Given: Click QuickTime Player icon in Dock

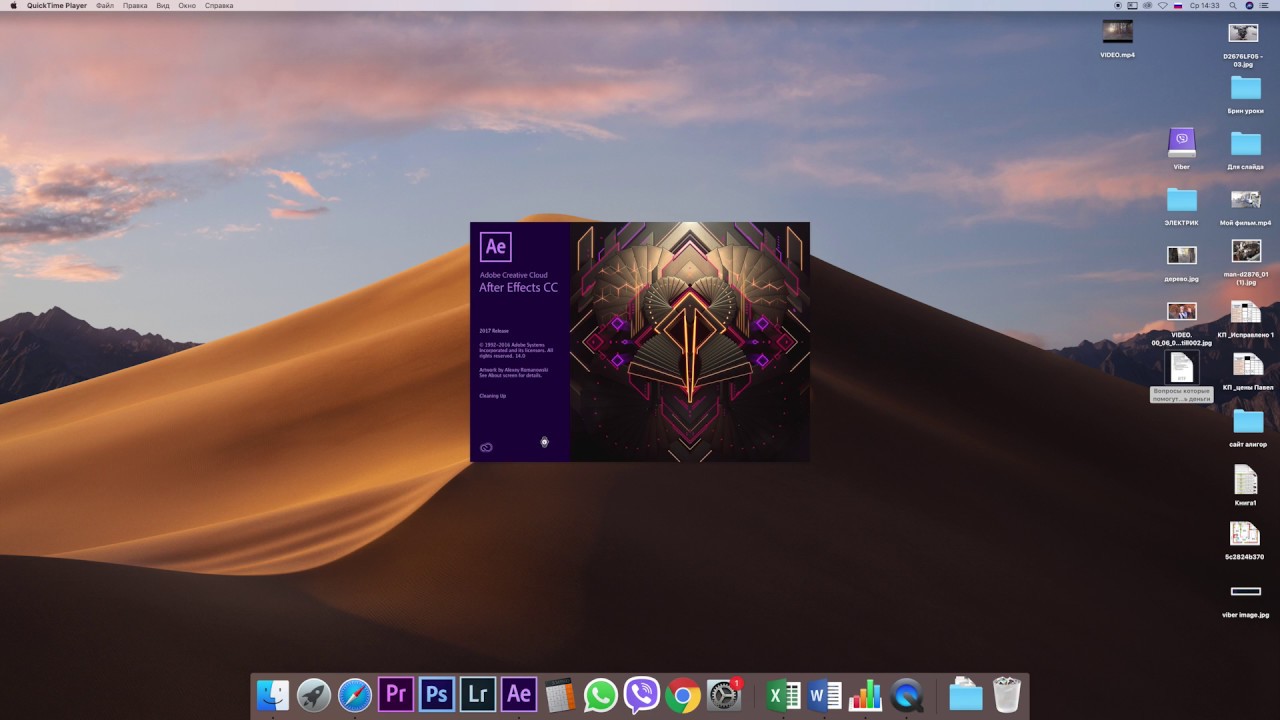Looking at the screenshot, I should pyautogui.click(x=906, y=695).
